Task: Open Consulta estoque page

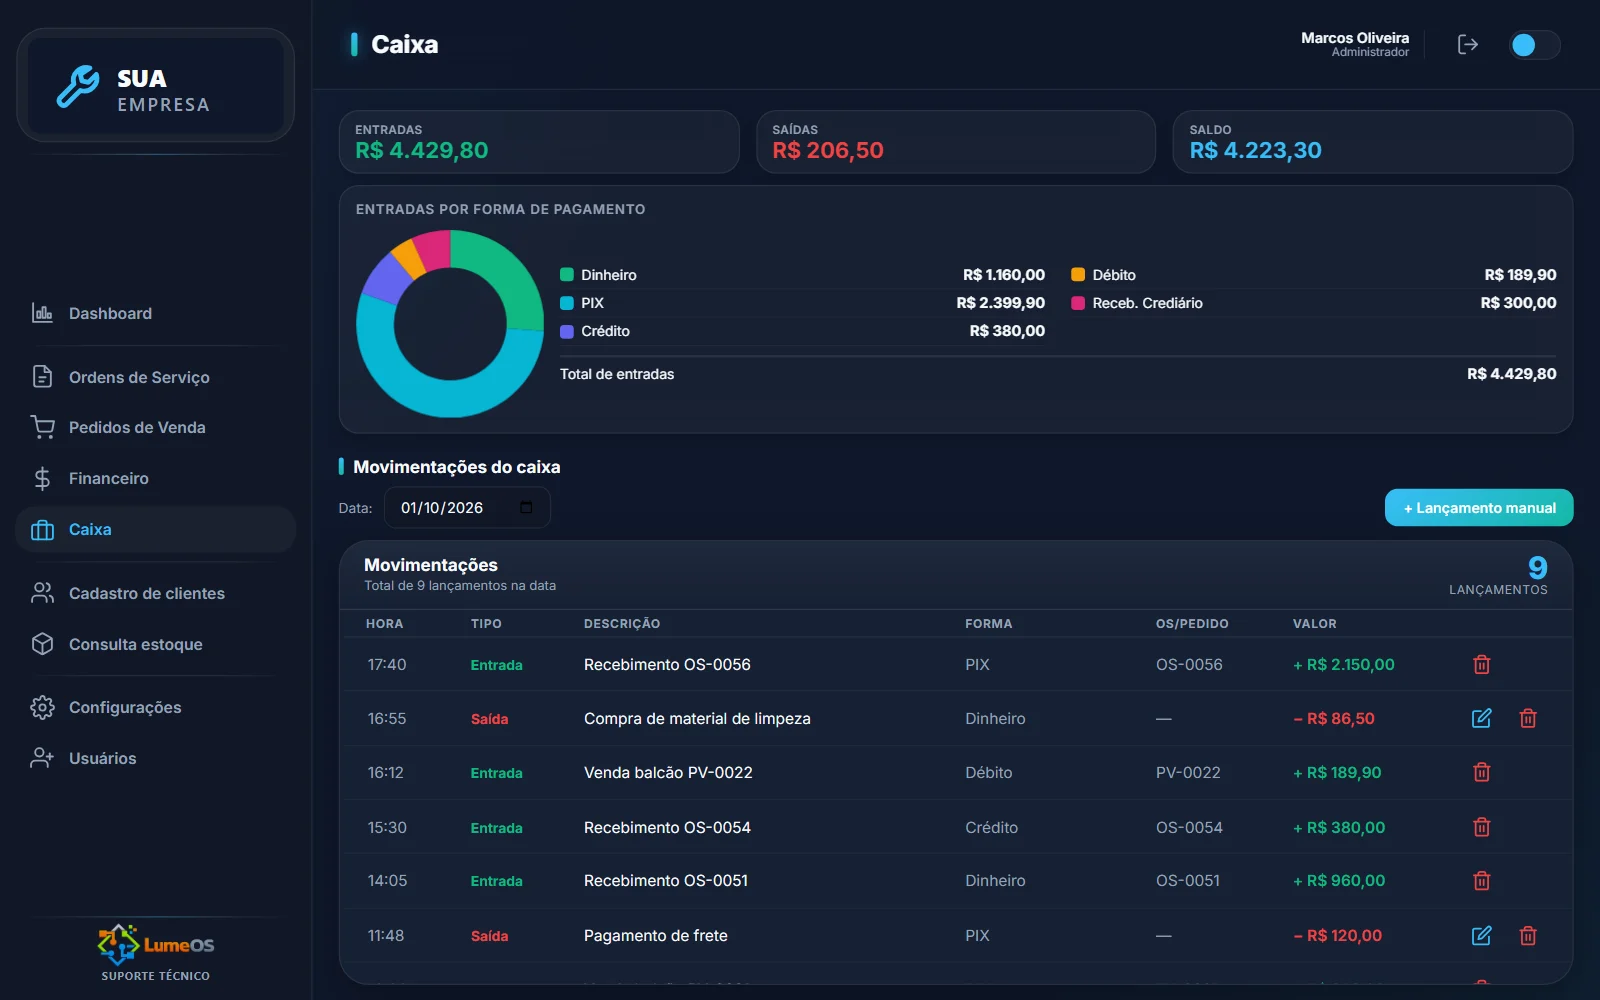Action: (x=156, y=644)
